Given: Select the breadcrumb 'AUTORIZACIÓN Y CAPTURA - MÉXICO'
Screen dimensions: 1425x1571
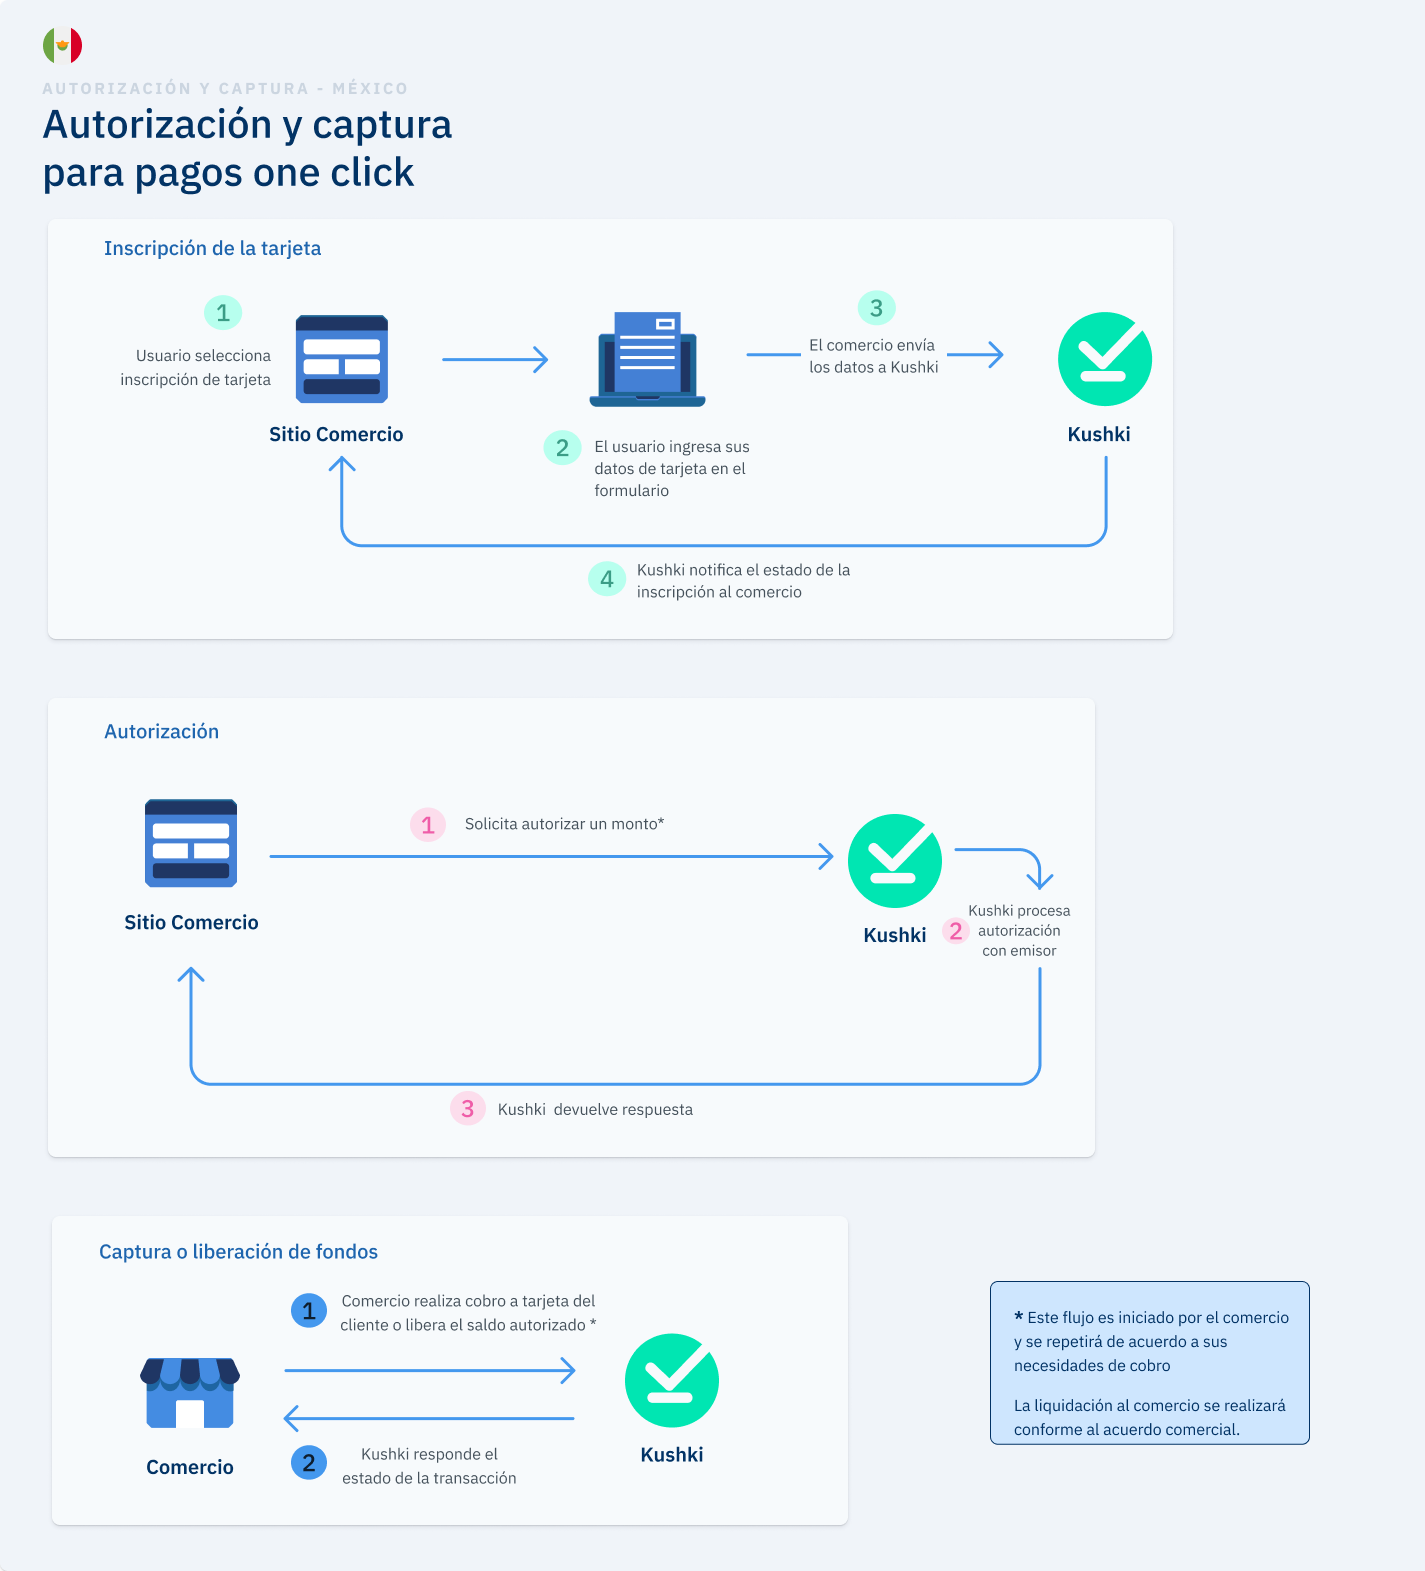Looking at the screenshot, I should coord(225,88).
